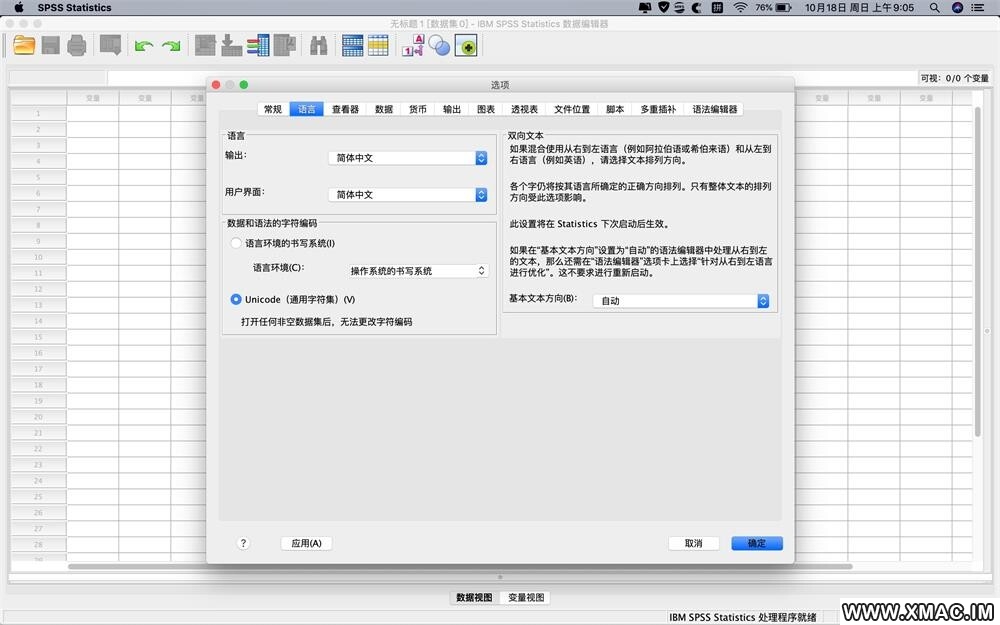Click the Siri icon in menu bar
Image resolution: width=1000 pixels, height=625 pixels.
pos(957,8)
